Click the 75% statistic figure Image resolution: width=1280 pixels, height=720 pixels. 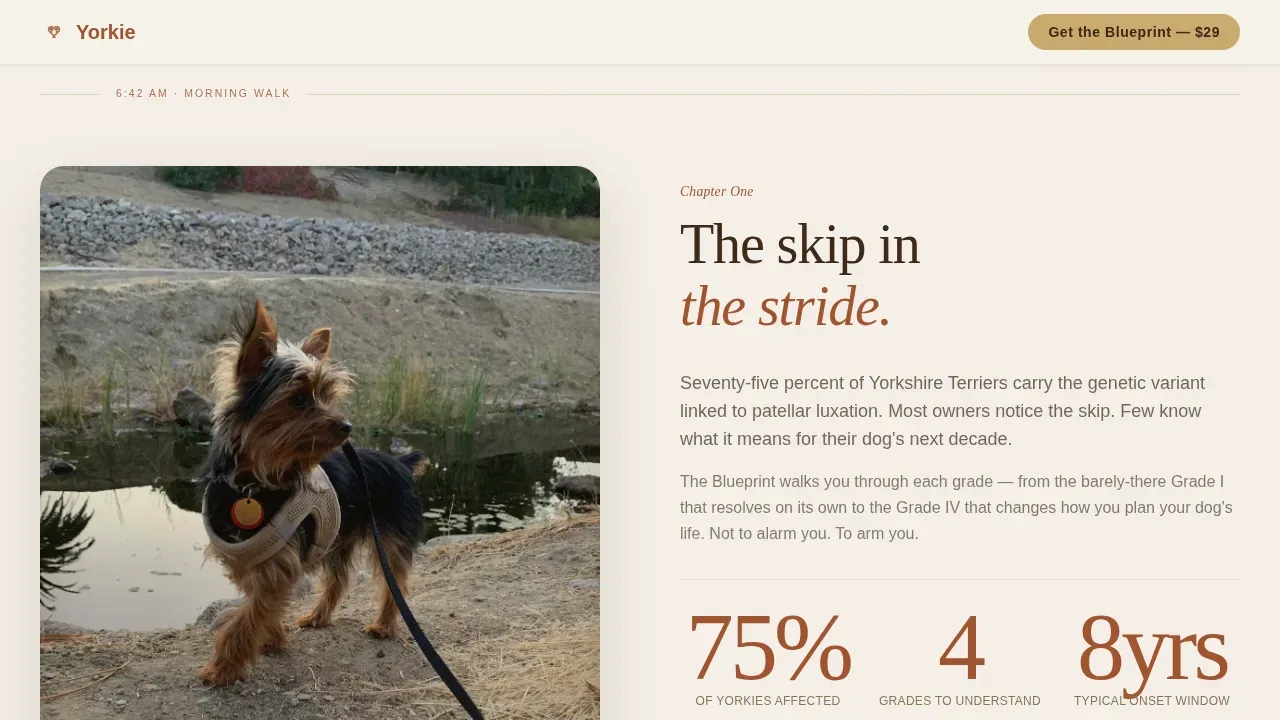(x=768, y=648)
